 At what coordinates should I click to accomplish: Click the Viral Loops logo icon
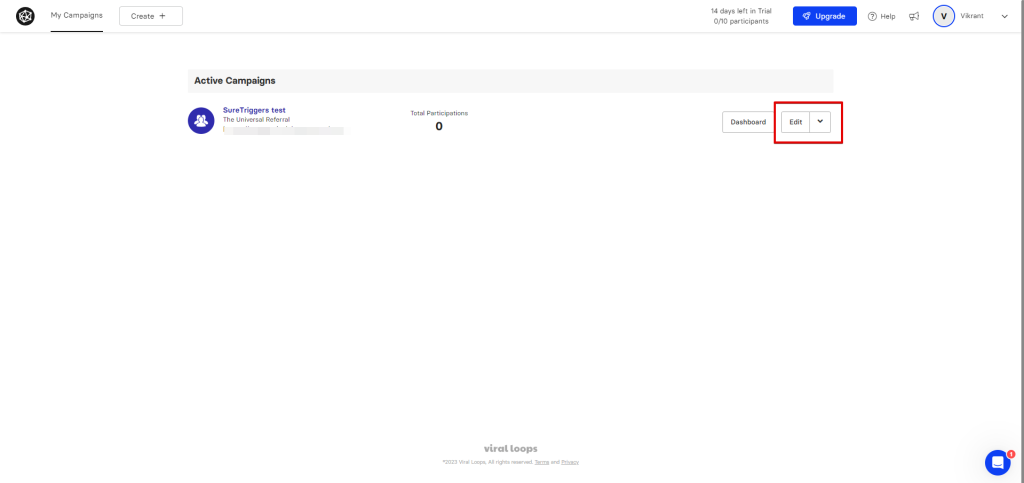(x=25, y=16)
